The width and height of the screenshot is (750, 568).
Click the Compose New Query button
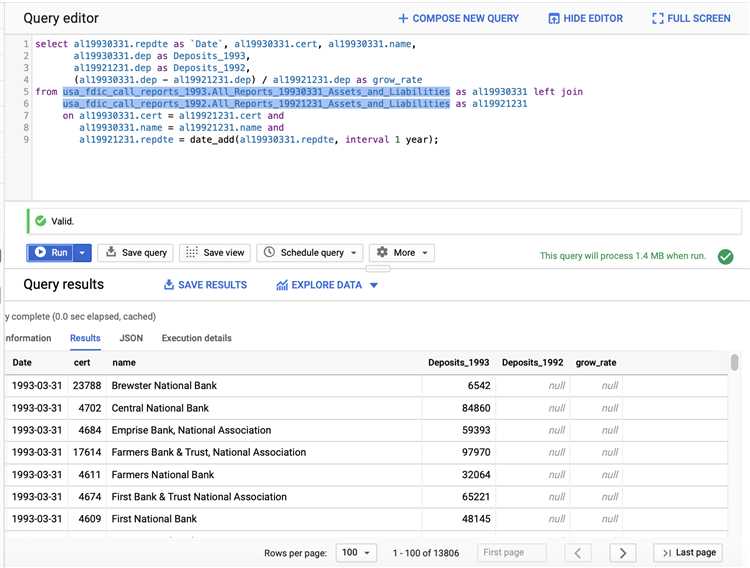click(458, 18)
